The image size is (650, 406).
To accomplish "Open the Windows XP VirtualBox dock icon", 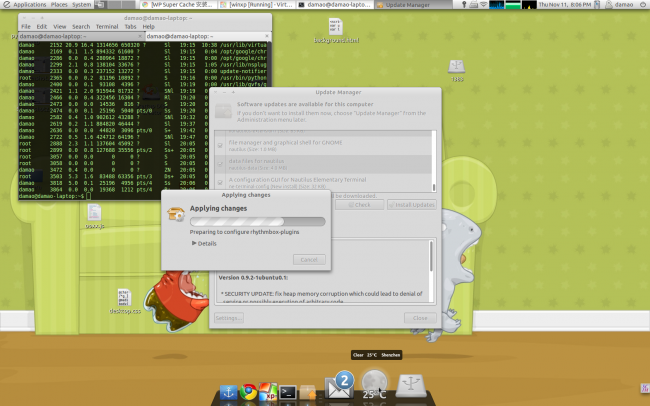I will tap(268, 391).
